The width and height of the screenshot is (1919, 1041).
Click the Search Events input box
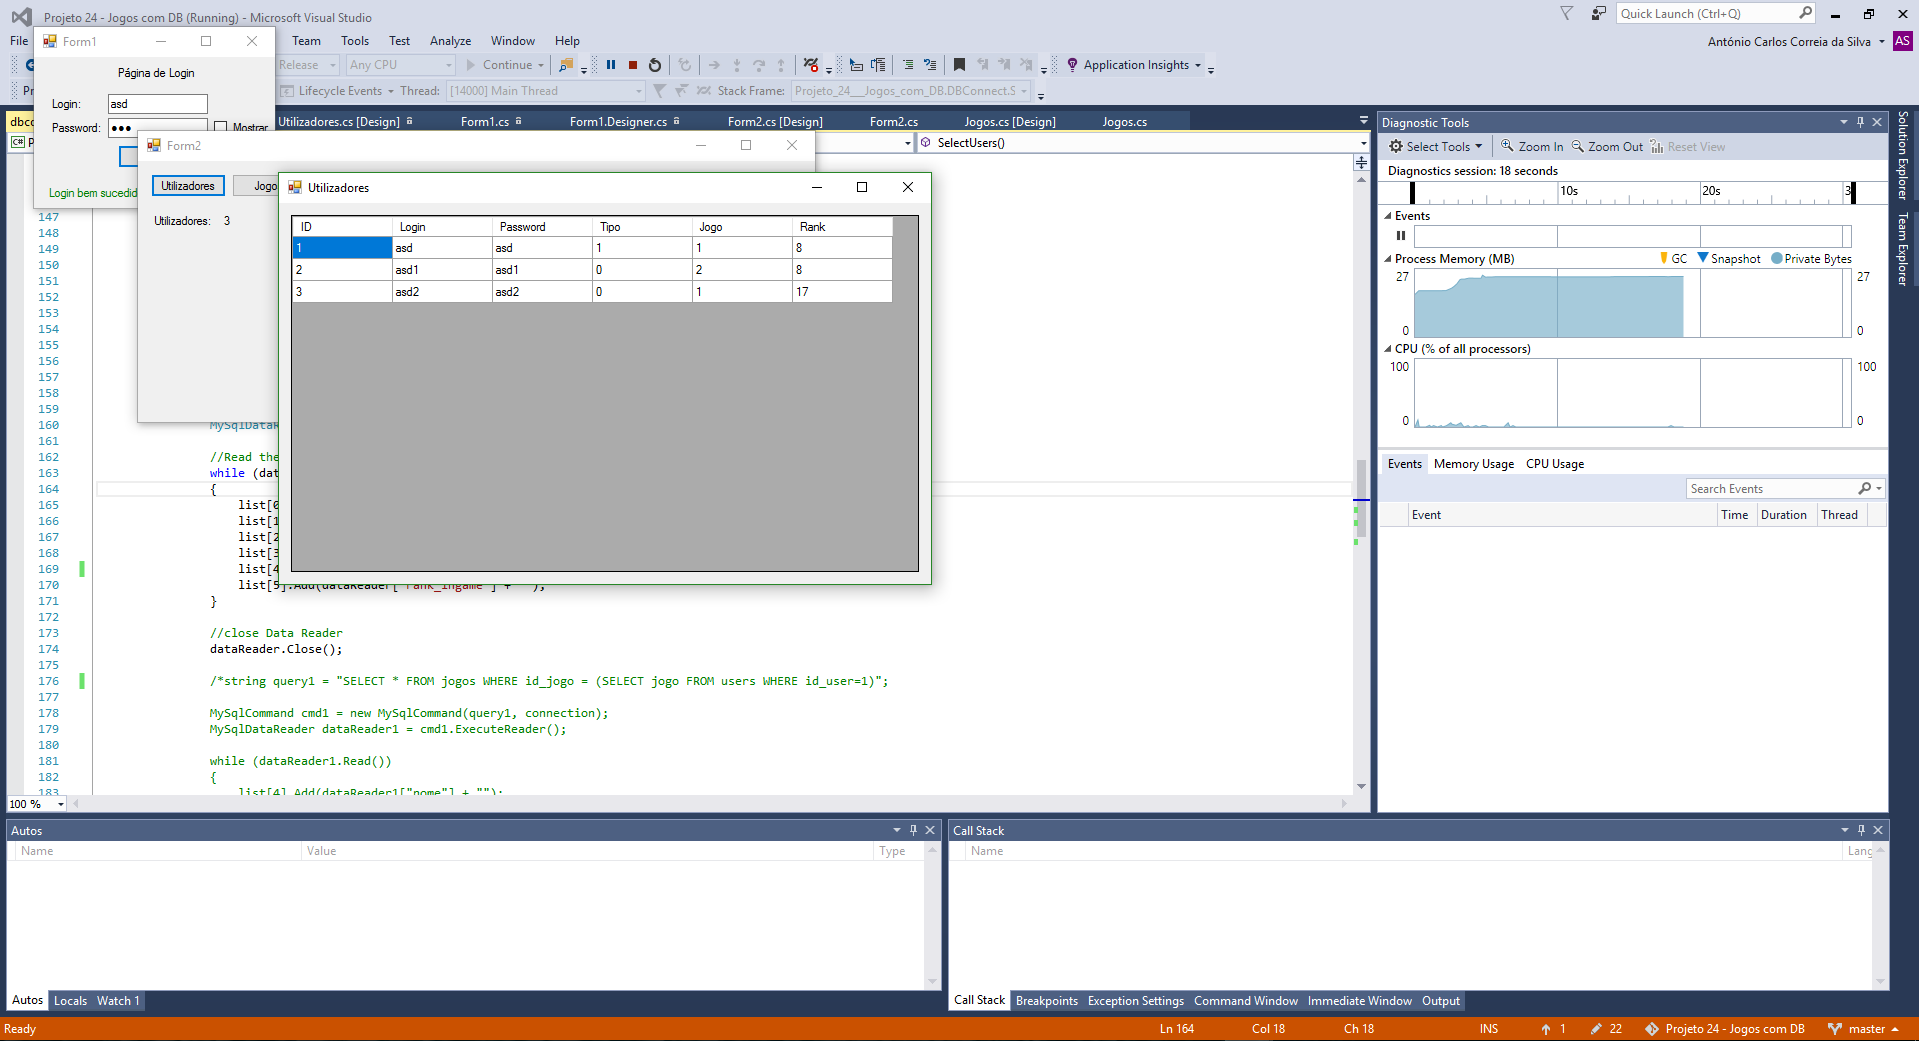(x=1771, y=489)
